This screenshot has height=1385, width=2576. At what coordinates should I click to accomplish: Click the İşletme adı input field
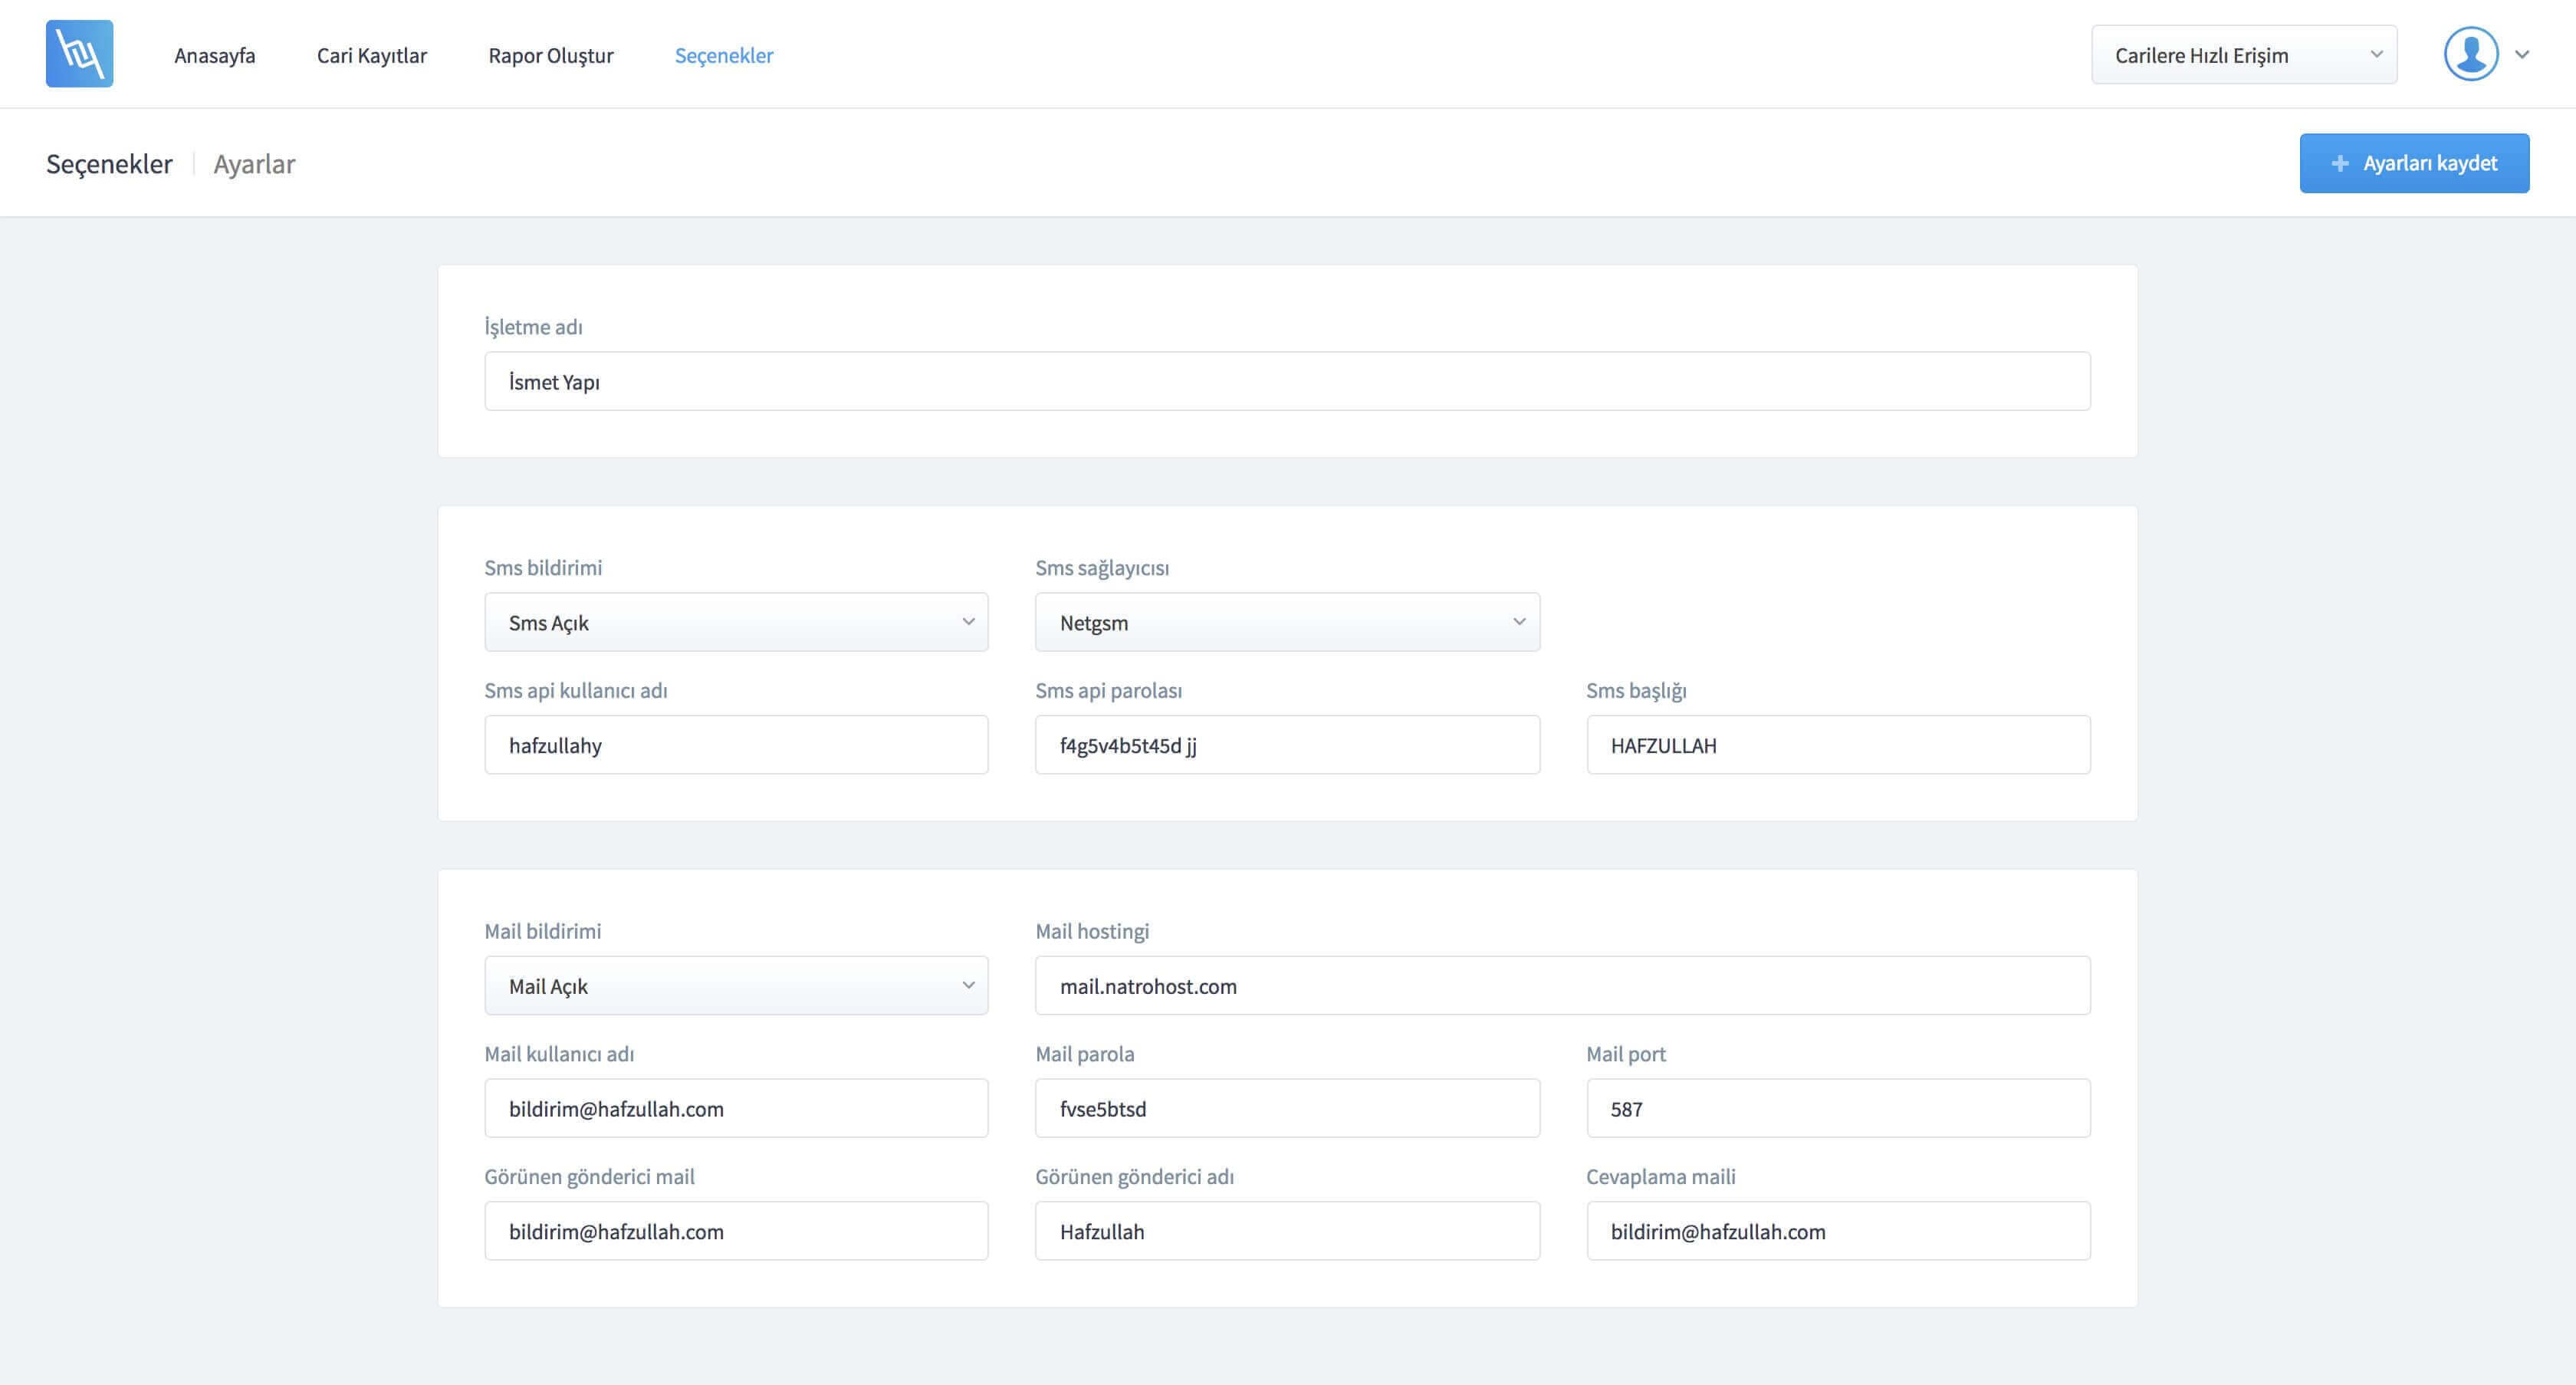point(1287,381)
